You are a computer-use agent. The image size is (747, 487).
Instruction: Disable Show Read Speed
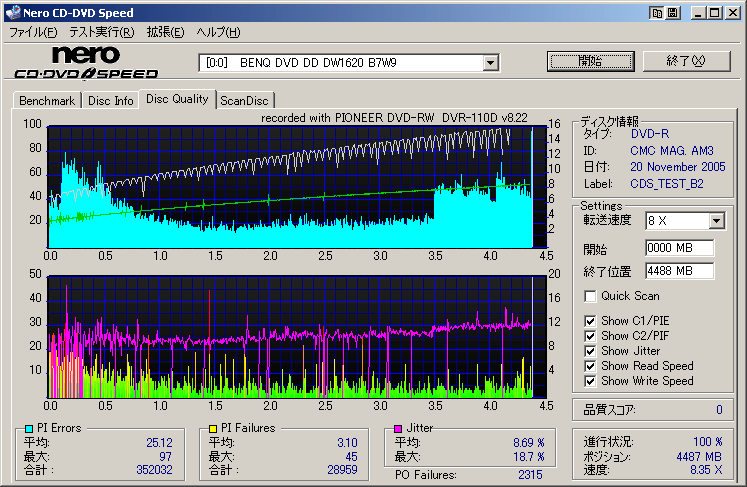coord(590,366)
